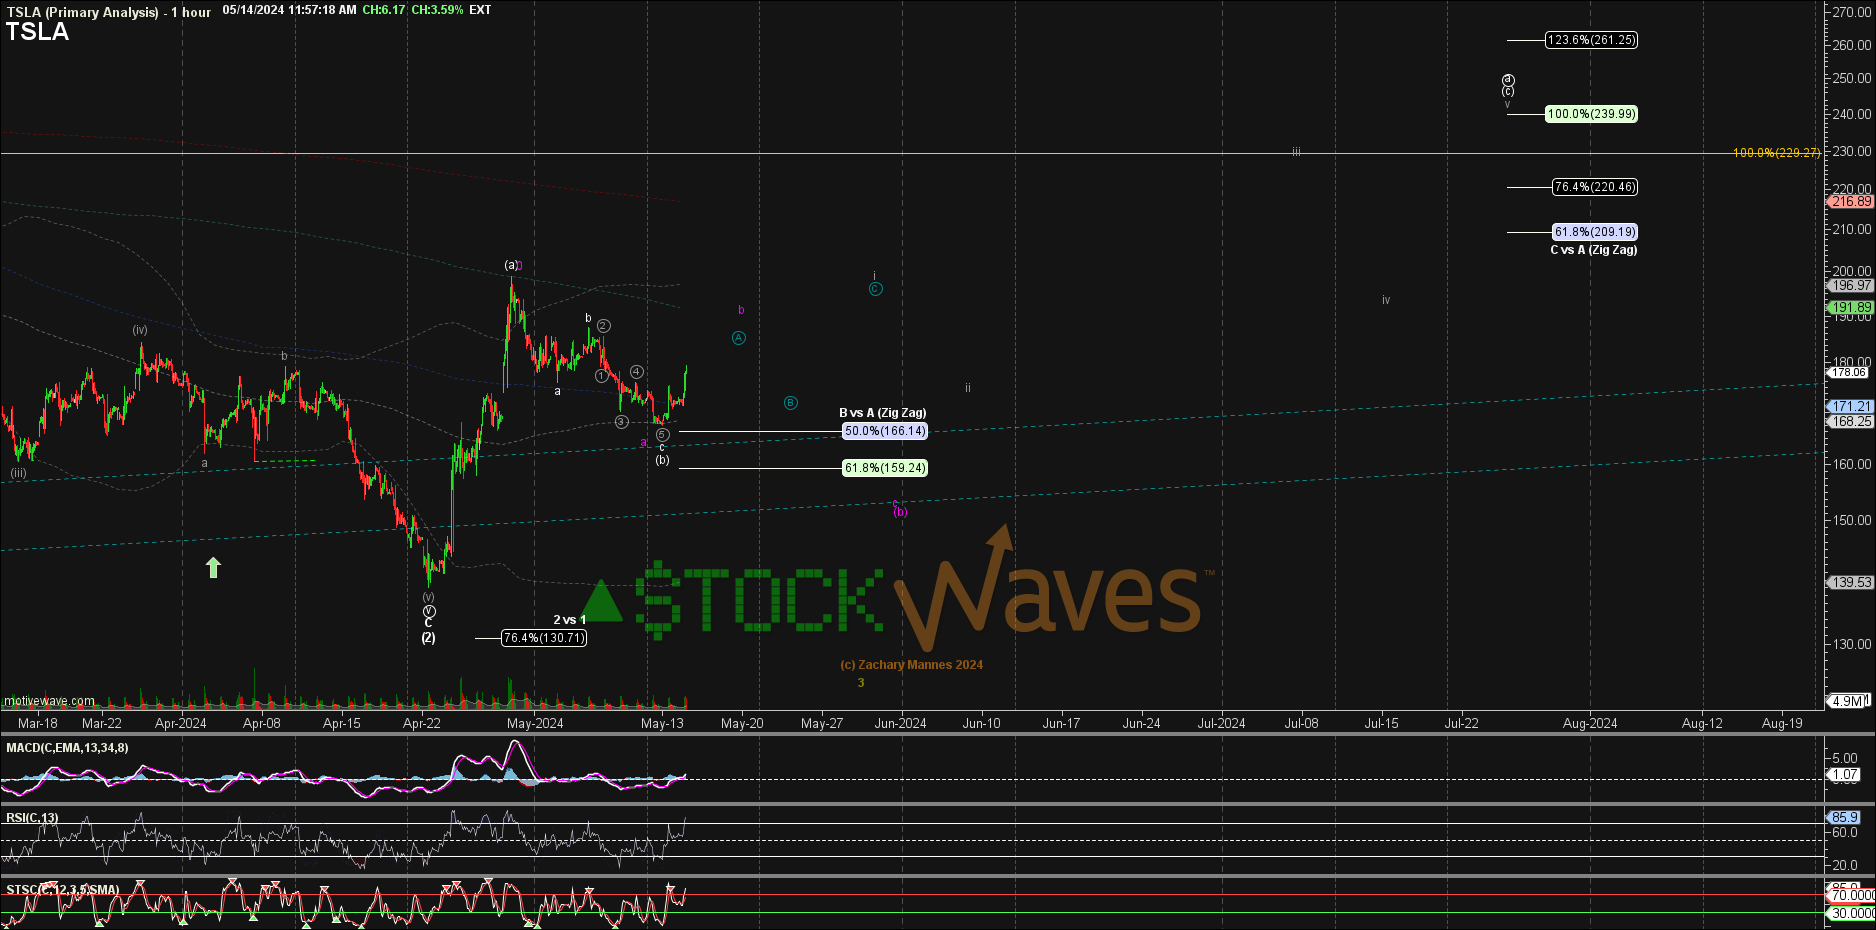Select the circled B wave label
Image resolution: width=1876 pixels, height=930 pixels.
[x=791, y=403]
